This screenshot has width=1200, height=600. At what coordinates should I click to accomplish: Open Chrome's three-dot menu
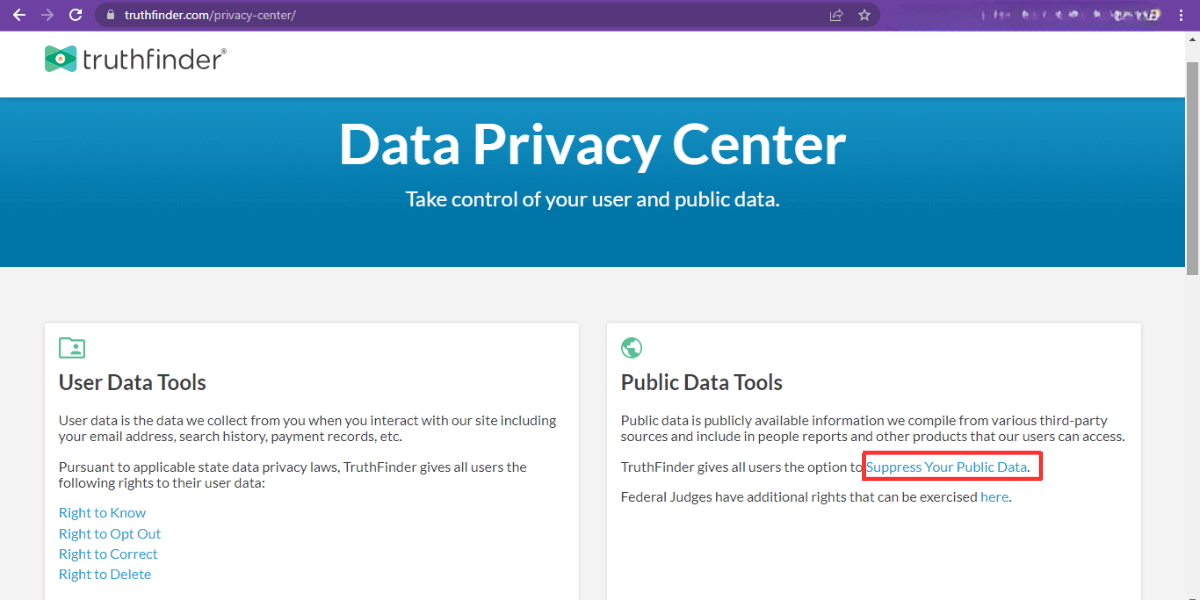point(1183,15)
